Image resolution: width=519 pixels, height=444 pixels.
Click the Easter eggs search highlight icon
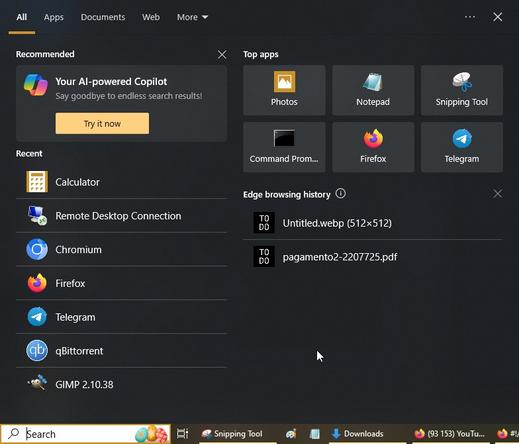pos(151,434)
